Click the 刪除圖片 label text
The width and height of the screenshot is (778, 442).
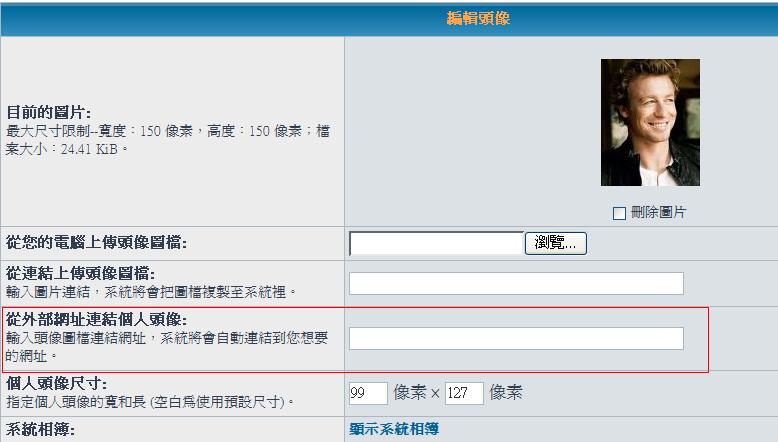point(658,213)
